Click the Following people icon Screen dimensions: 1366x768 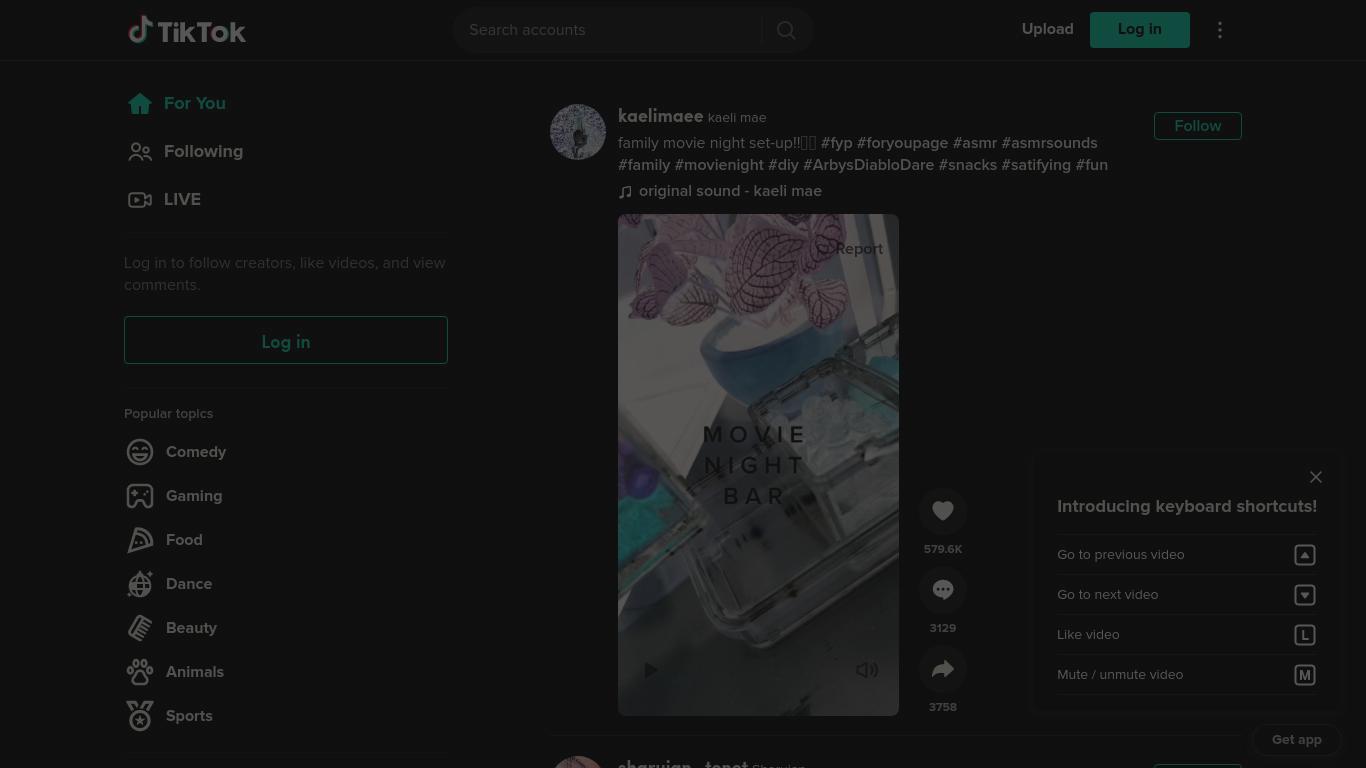140,151
